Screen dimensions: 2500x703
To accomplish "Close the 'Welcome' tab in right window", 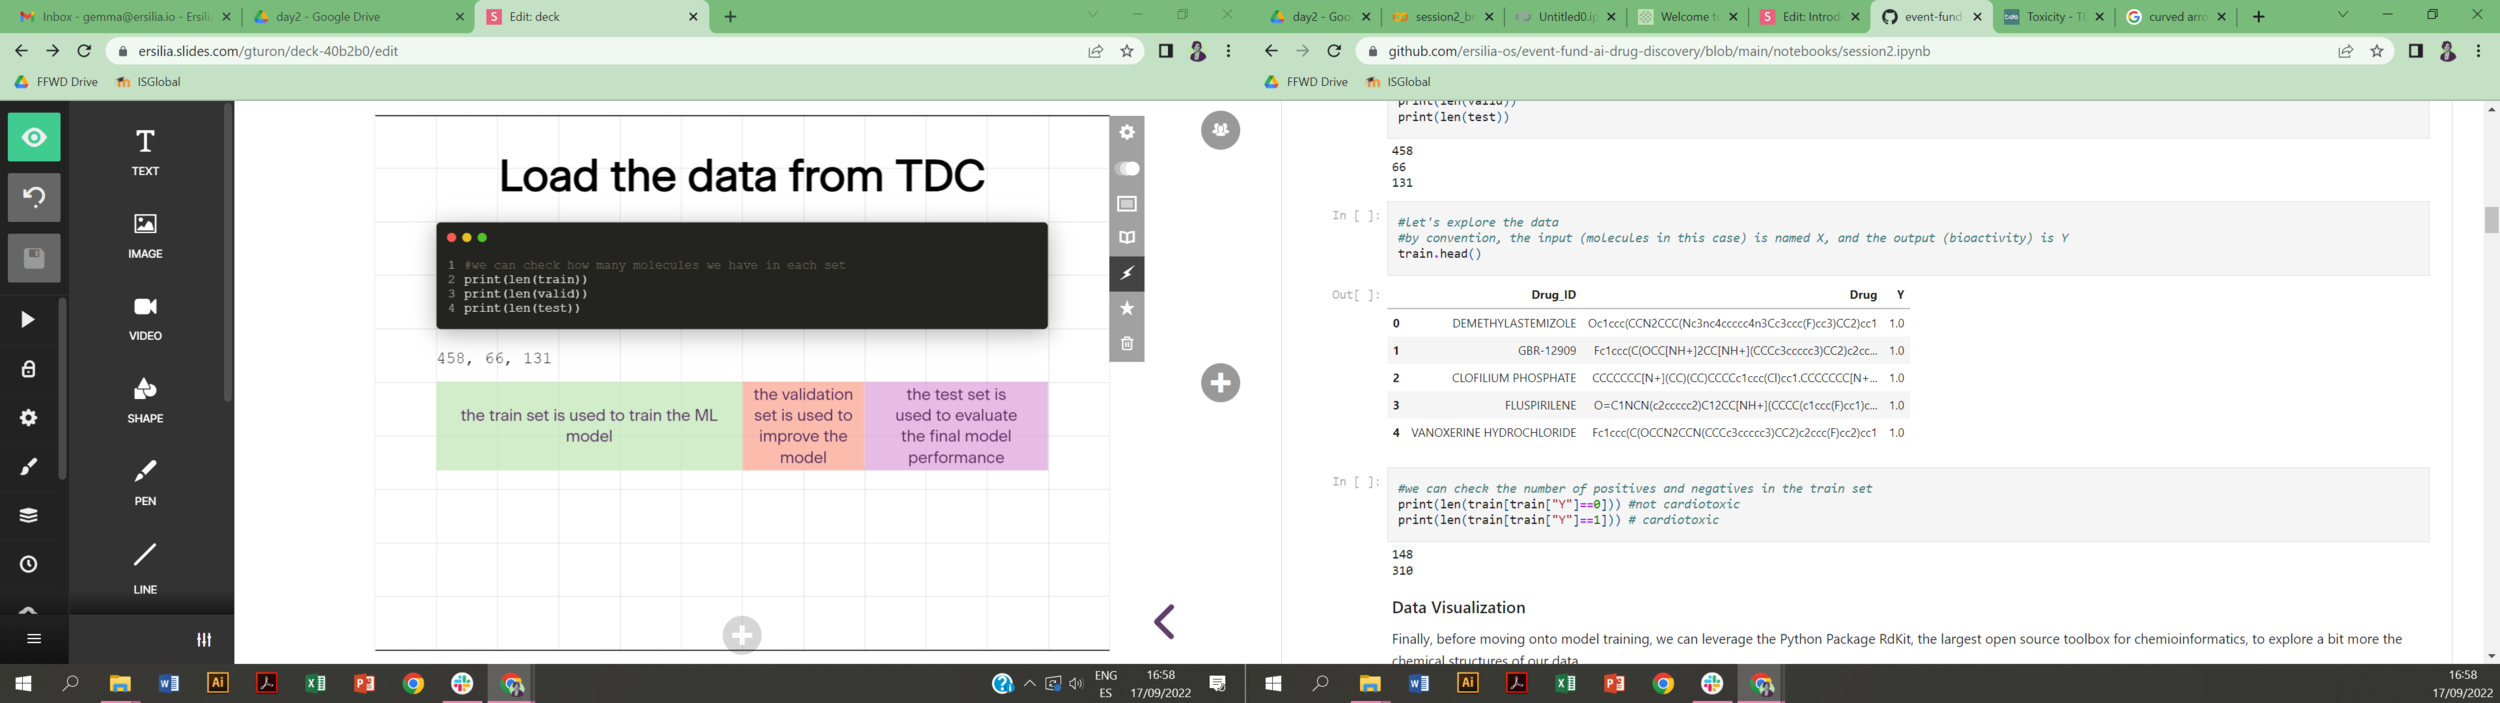I will [x=1733, y=17].
